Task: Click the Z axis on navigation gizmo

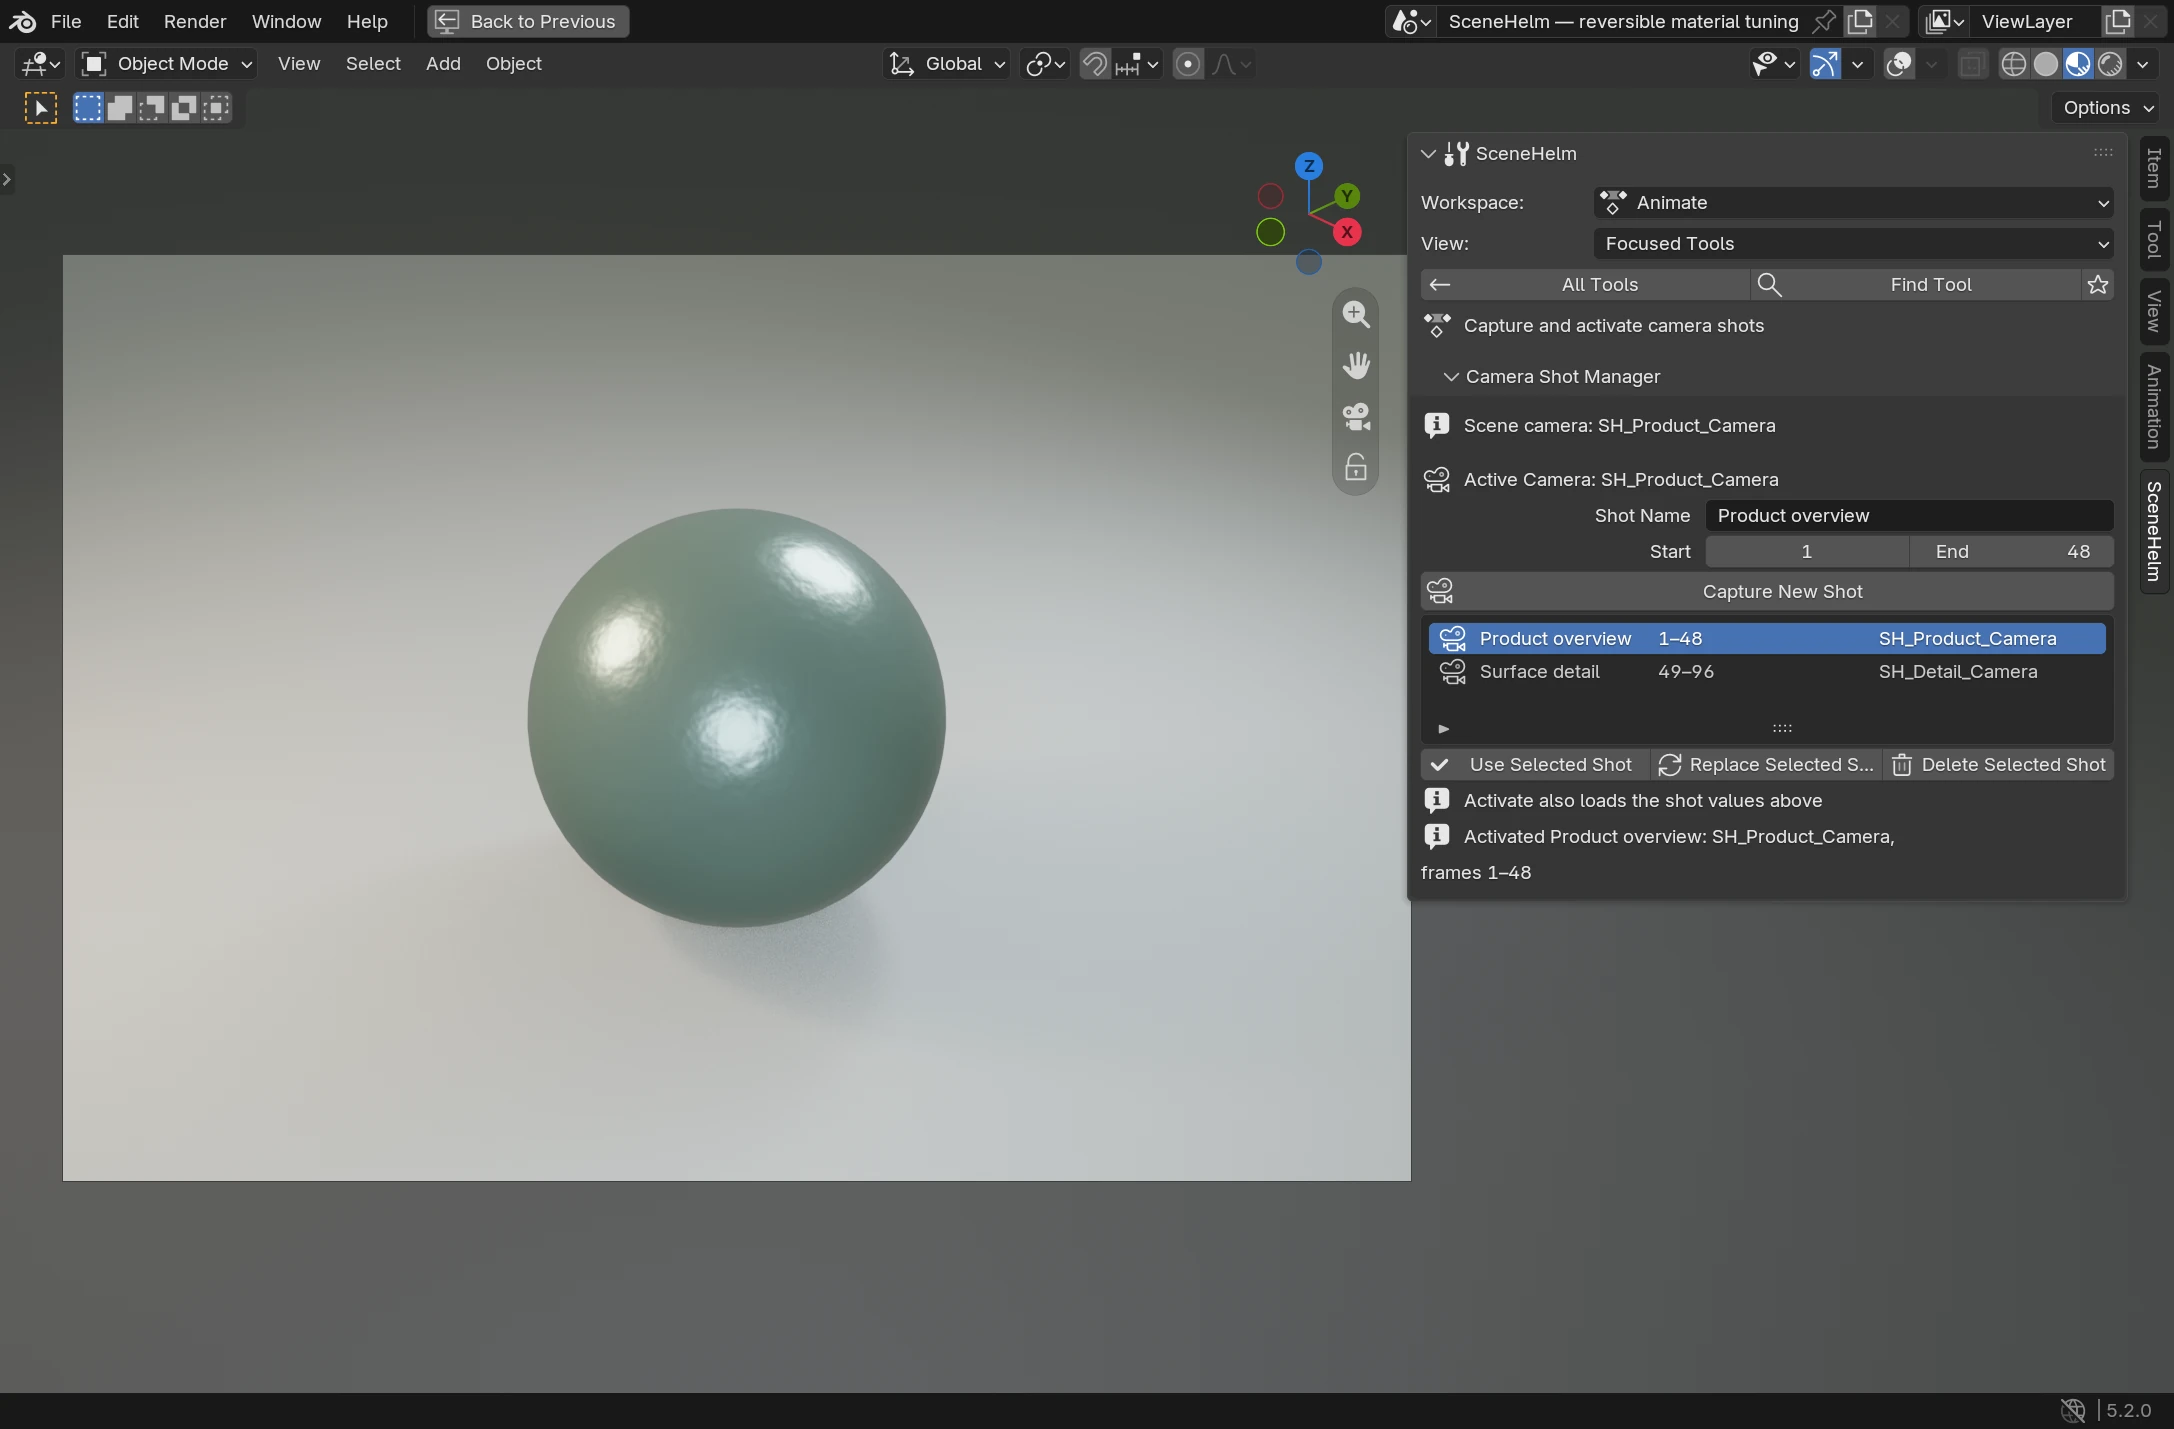Action: 1308,166
